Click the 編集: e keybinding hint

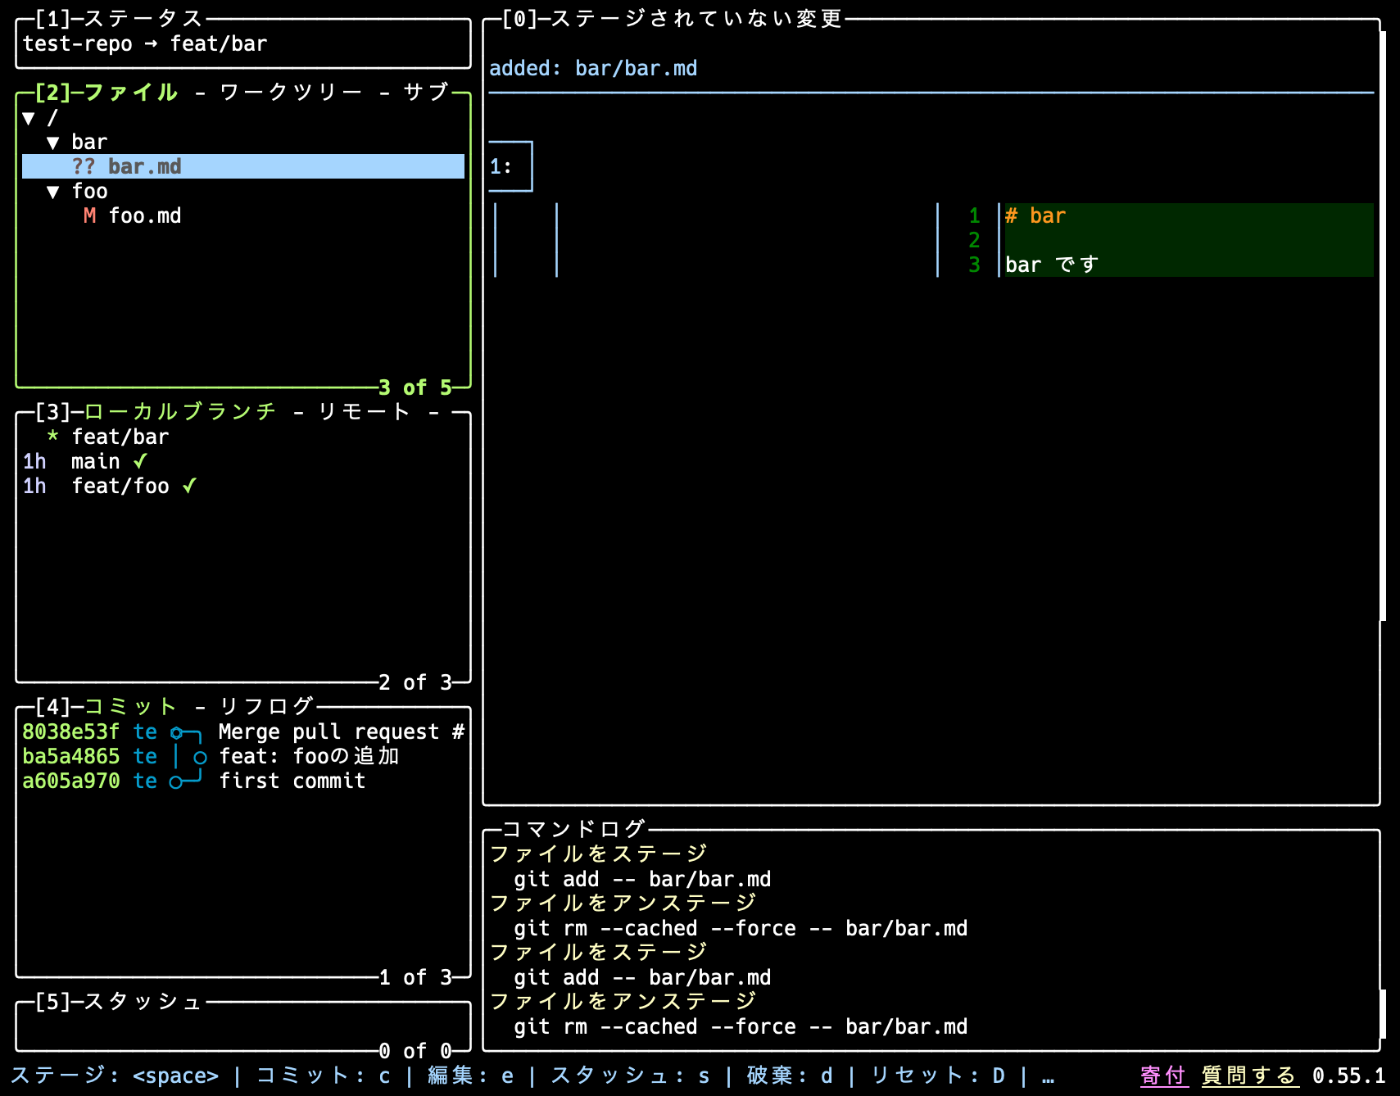click(x=471, y=1076)
